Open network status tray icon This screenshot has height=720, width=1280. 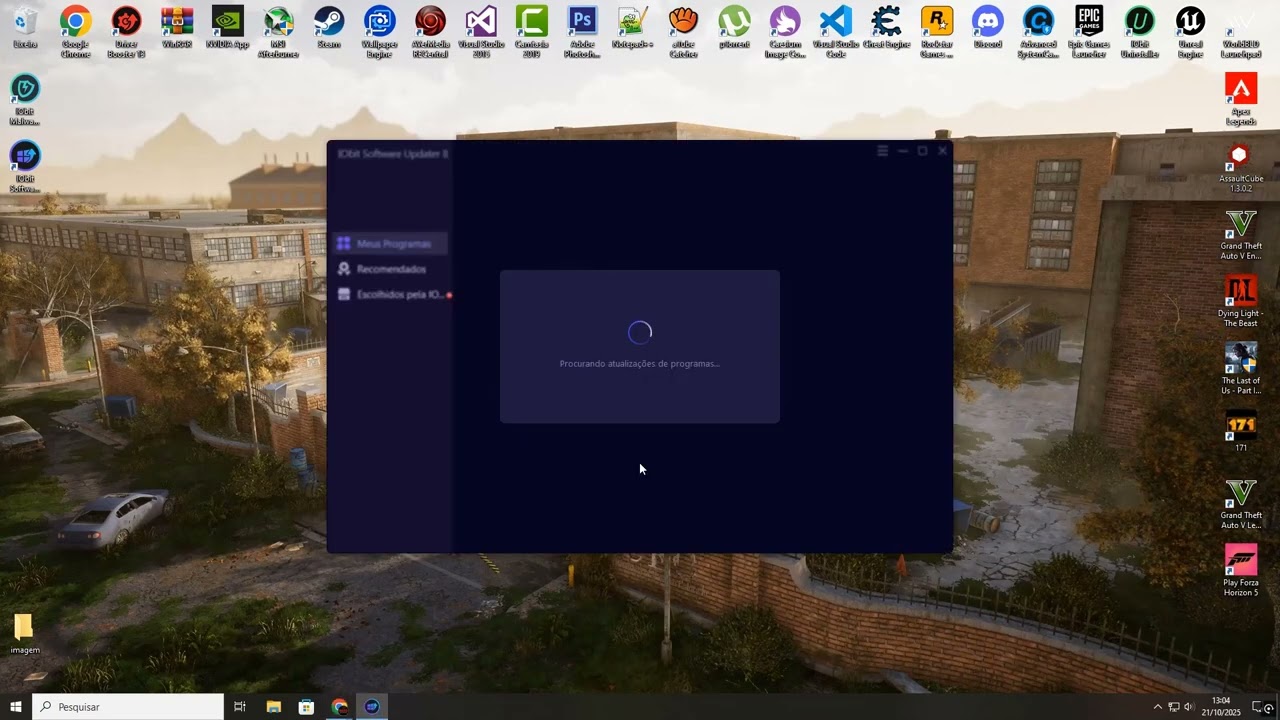click(1174, 707)
